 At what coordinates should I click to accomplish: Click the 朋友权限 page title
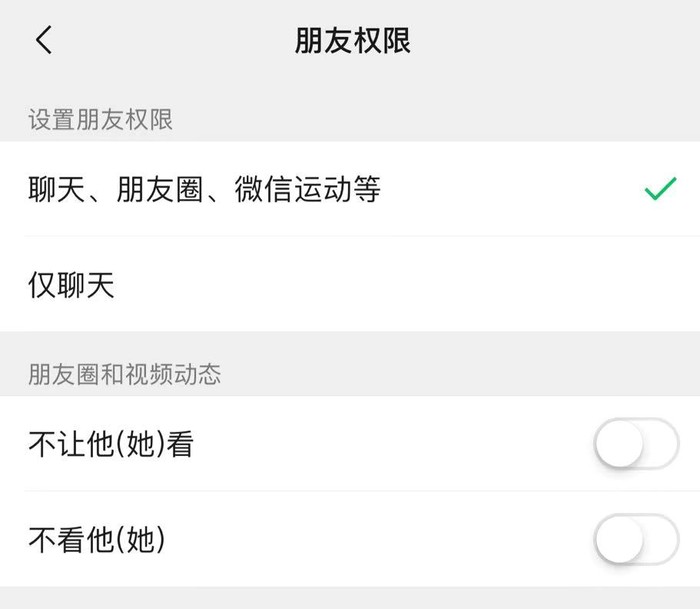point(352,40)
